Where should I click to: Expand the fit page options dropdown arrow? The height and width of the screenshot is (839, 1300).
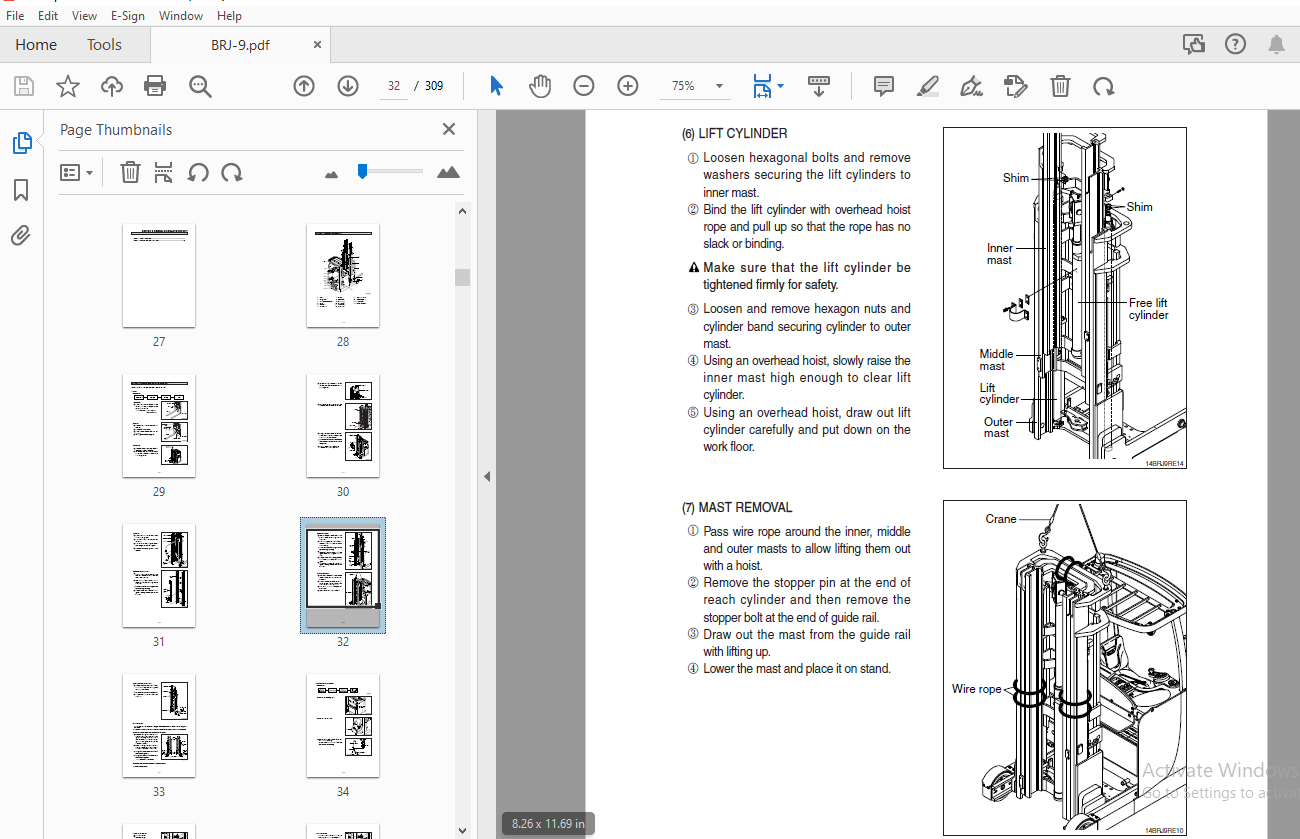click(780, 86)
